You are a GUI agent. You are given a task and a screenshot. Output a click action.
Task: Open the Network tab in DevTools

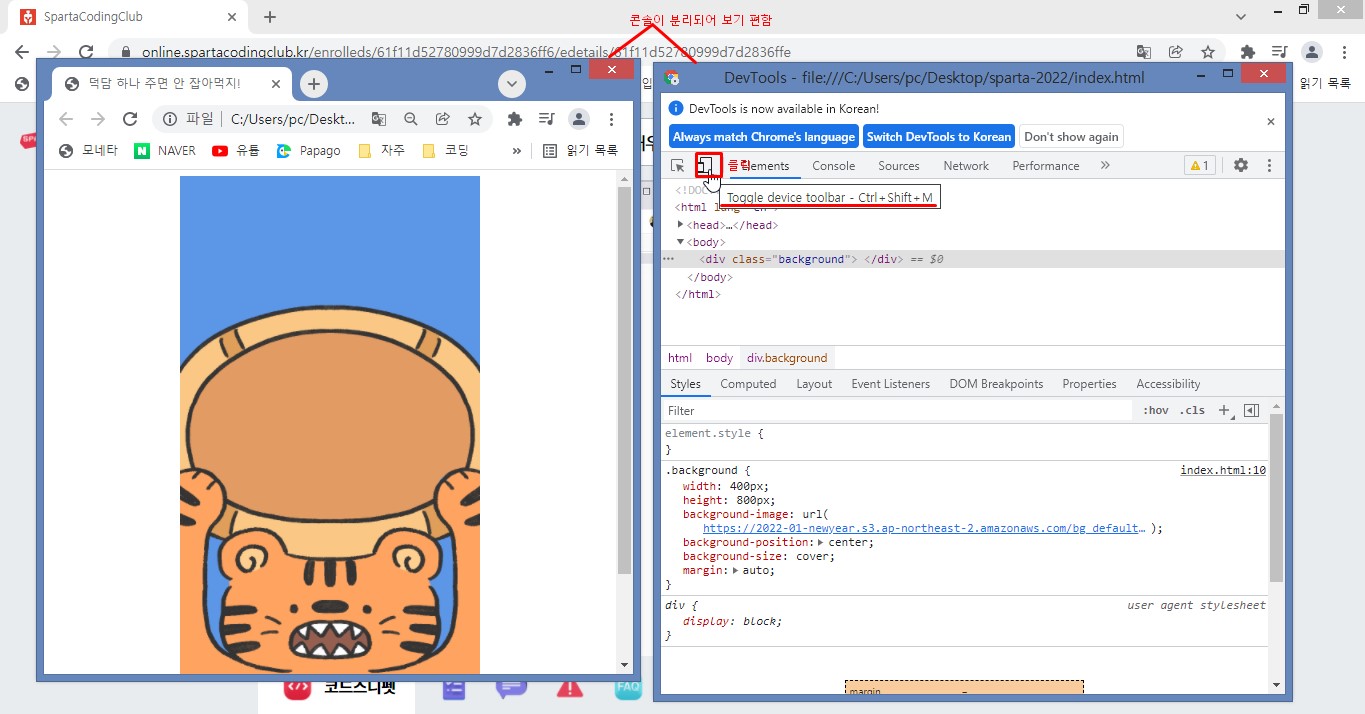tap(966, 166)
